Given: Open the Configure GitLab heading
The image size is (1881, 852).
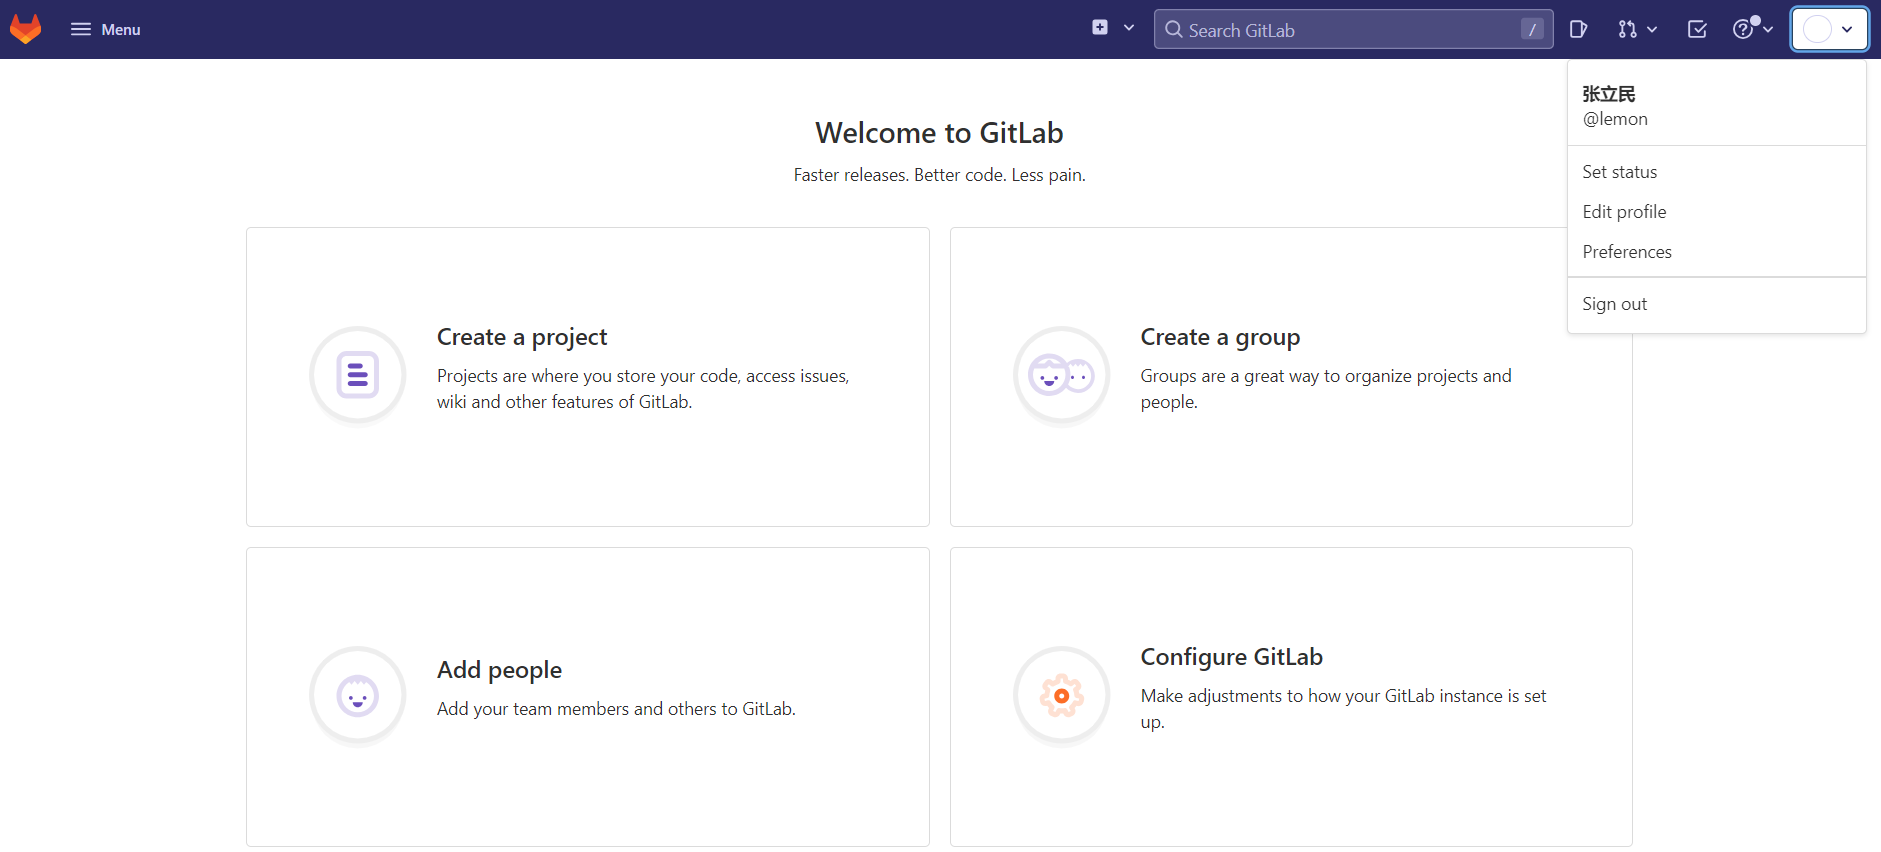Looking at the screenshot, I should [1232, 657].
